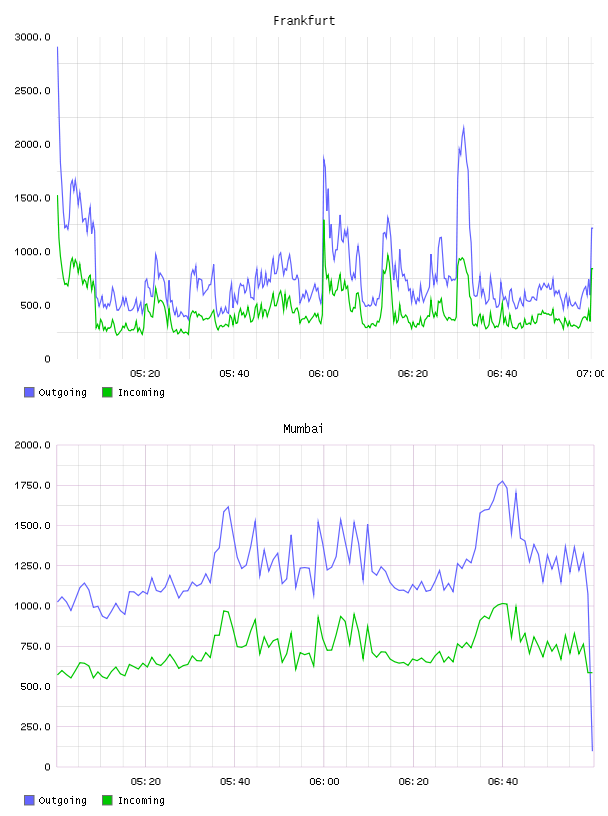Screen dimensions: 608x816
Task: Click the 1000.0 y-axis label in Frankfurt
Action: tap(33, 252)
